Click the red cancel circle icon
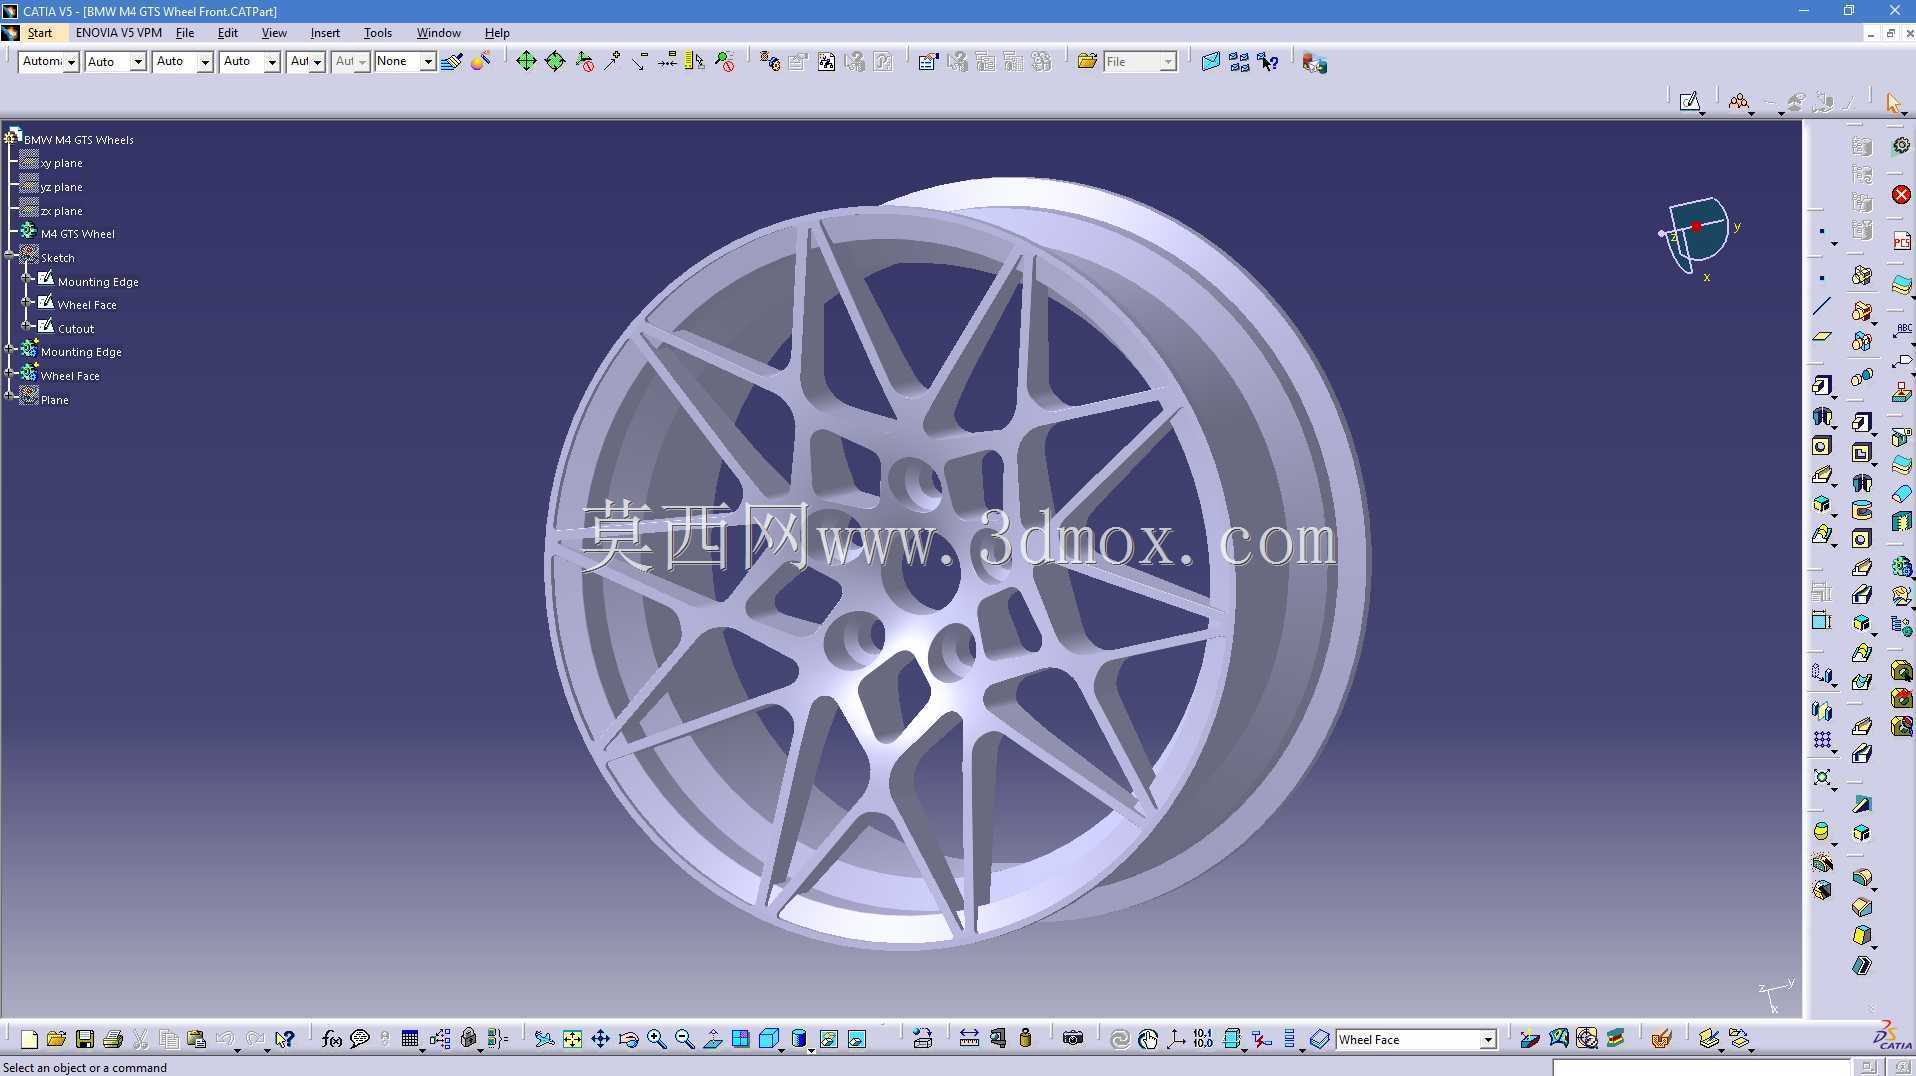 1901,195
